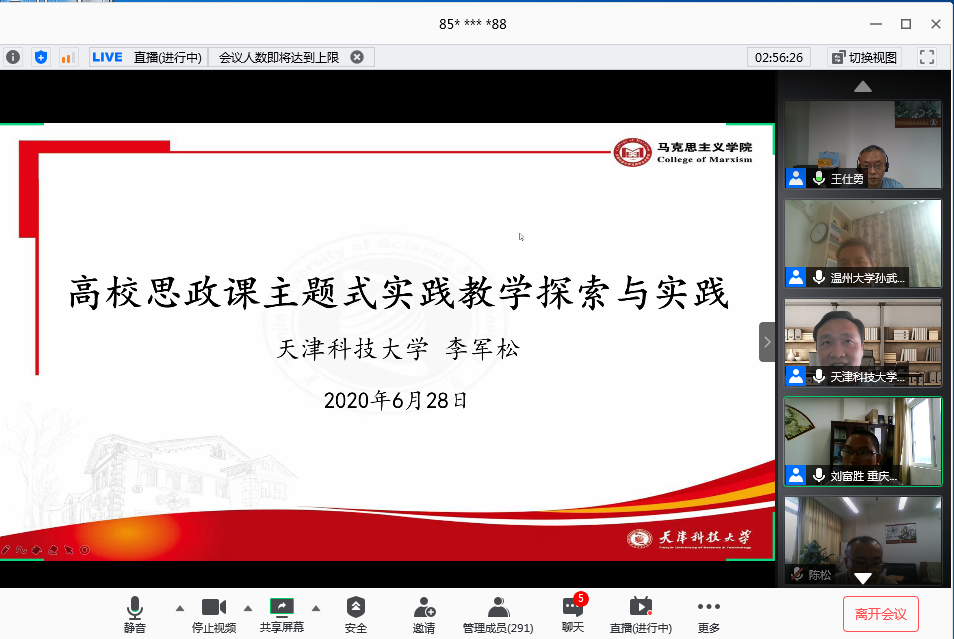Click the blue security shield icon
The width and height of the screenshot is (954, 639).
click(41, 57)
